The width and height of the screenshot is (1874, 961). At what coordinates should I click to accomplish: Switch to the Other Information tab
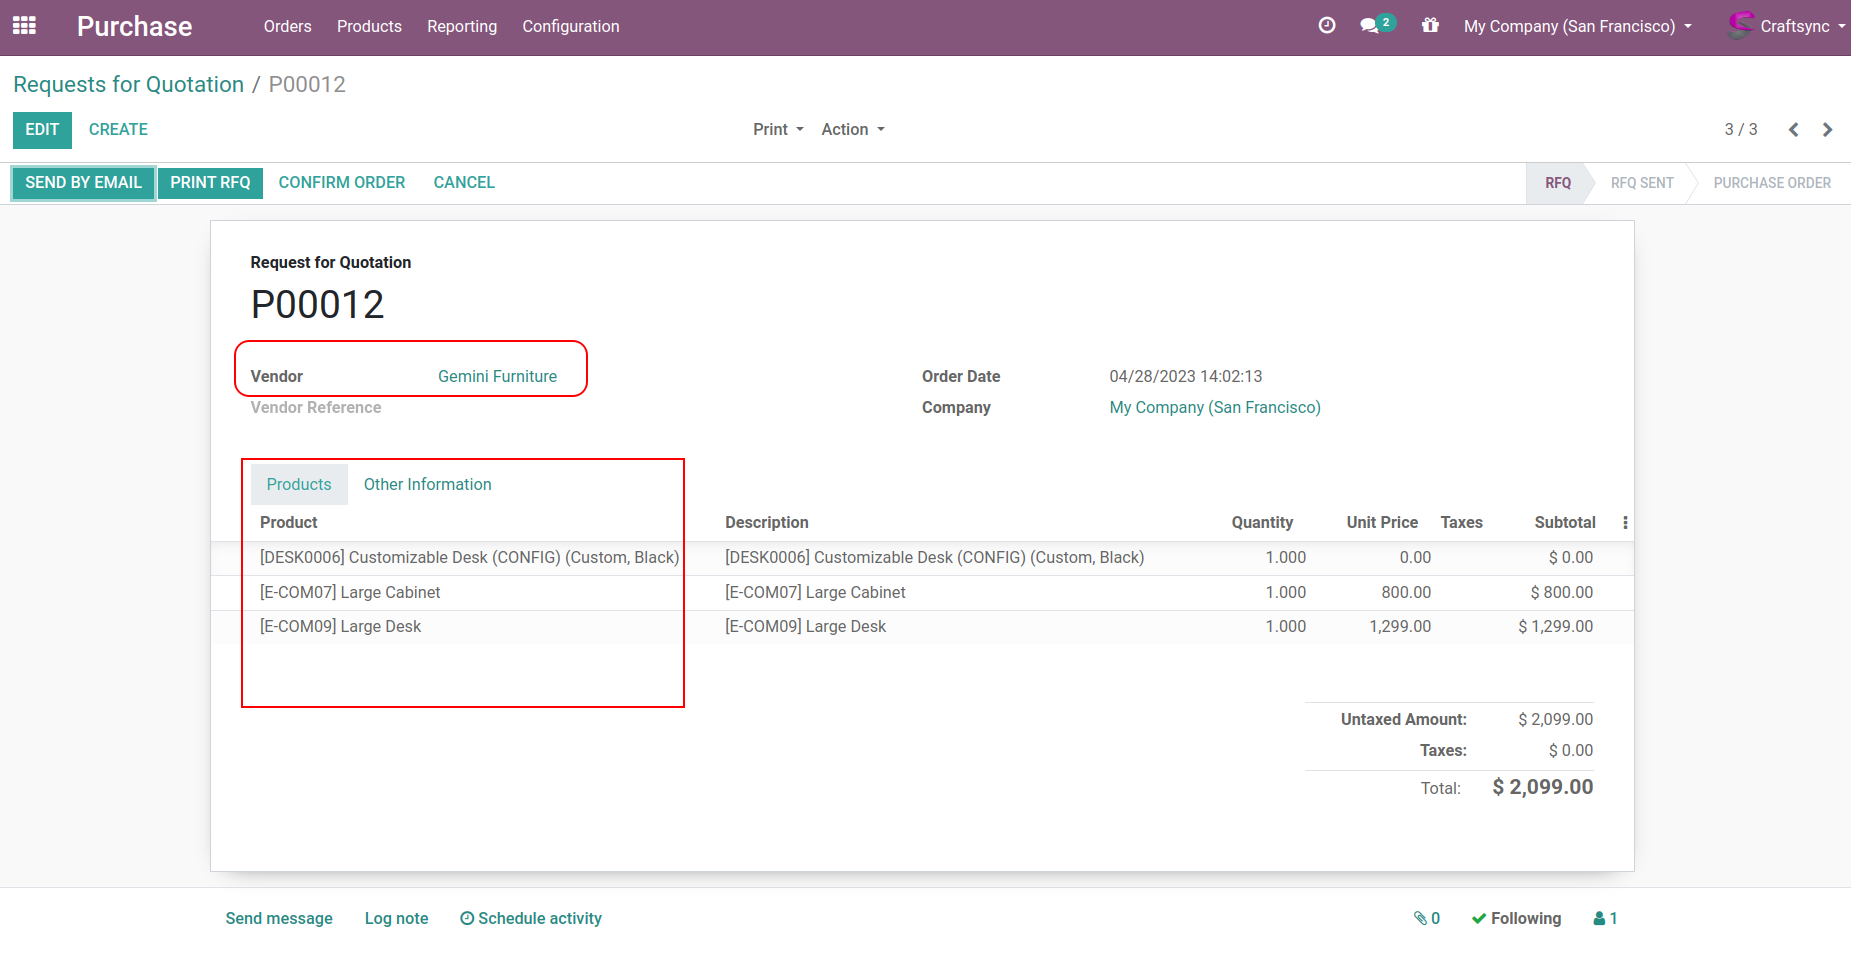427,485
